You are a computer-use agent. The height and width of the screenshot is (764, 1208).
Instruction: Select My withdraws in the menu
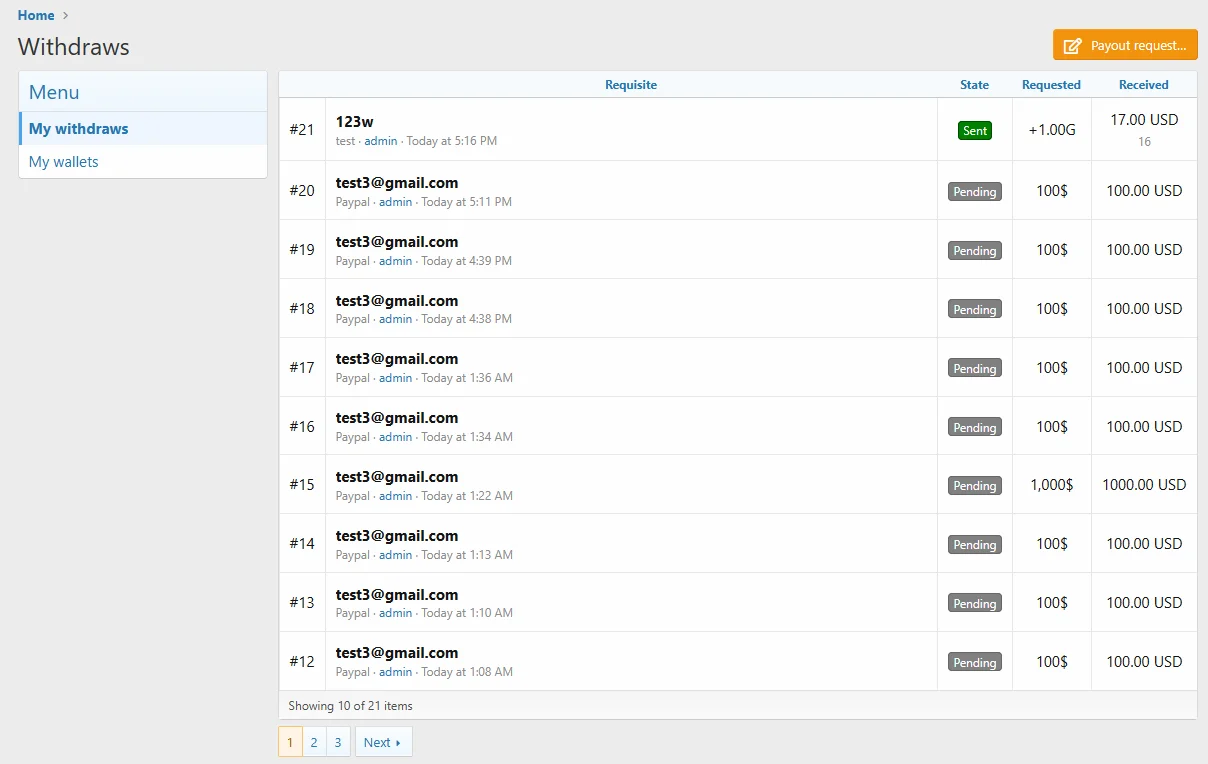pyautogui.click(x=79, y=128)
